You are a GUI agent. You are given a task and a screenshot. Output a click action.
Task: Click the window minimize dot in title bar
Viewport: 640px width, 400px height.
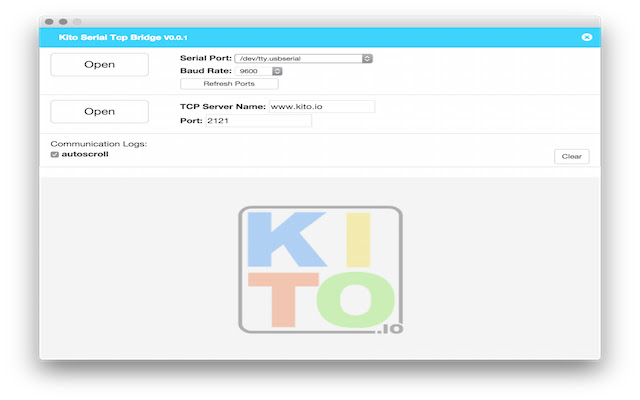tap(63, 22)
